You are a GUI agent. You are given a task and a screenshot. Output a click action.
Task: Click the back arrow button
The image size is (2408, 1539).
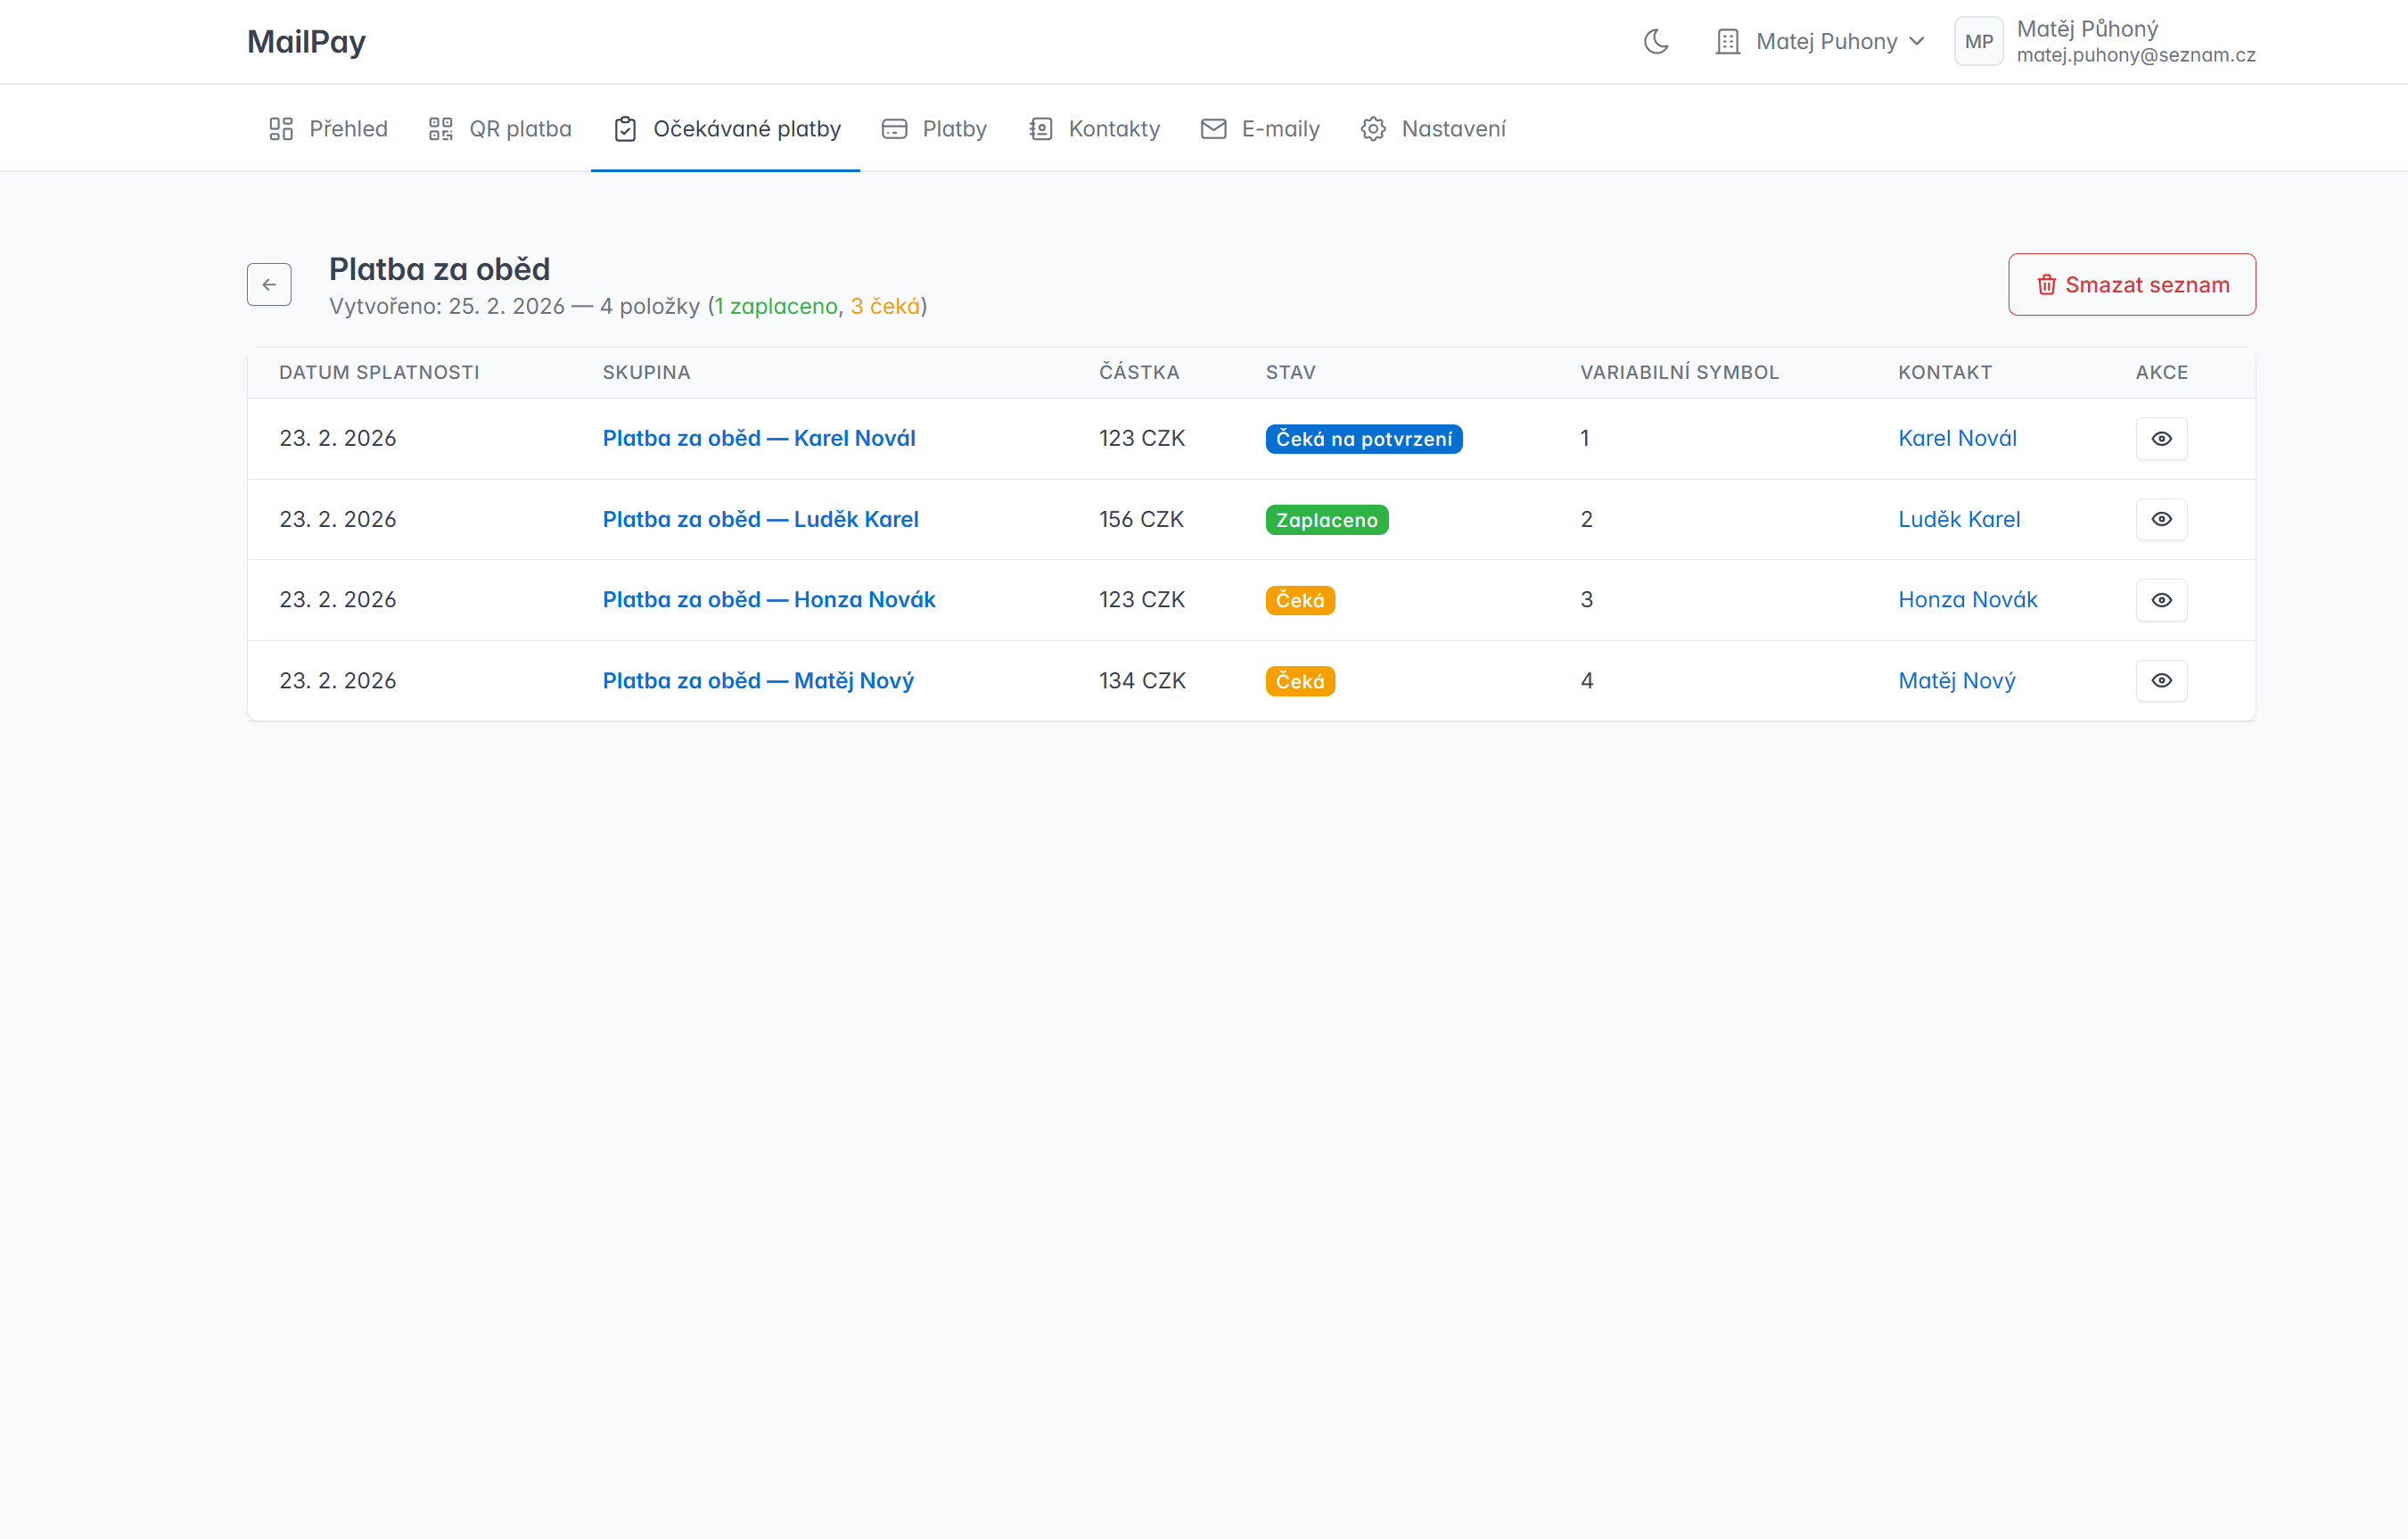269,285
